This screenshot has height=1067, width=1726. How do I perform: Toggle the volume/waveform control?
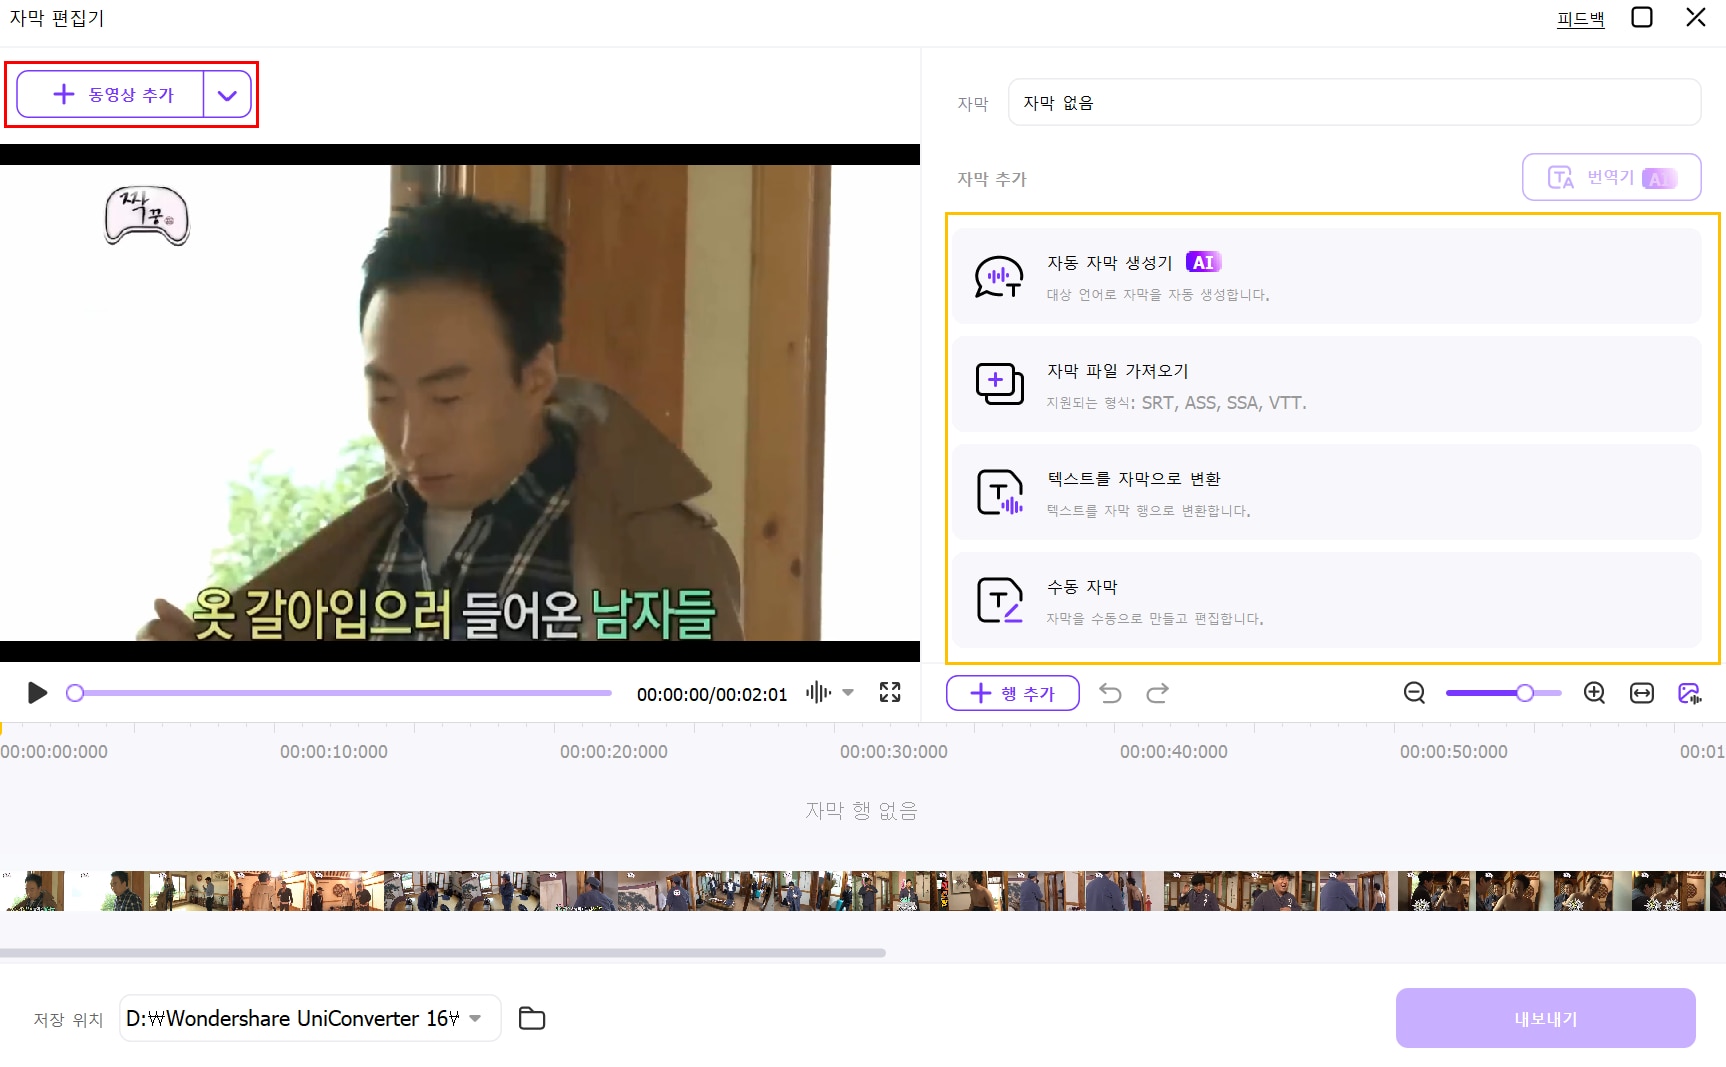(x=818, y=692)
